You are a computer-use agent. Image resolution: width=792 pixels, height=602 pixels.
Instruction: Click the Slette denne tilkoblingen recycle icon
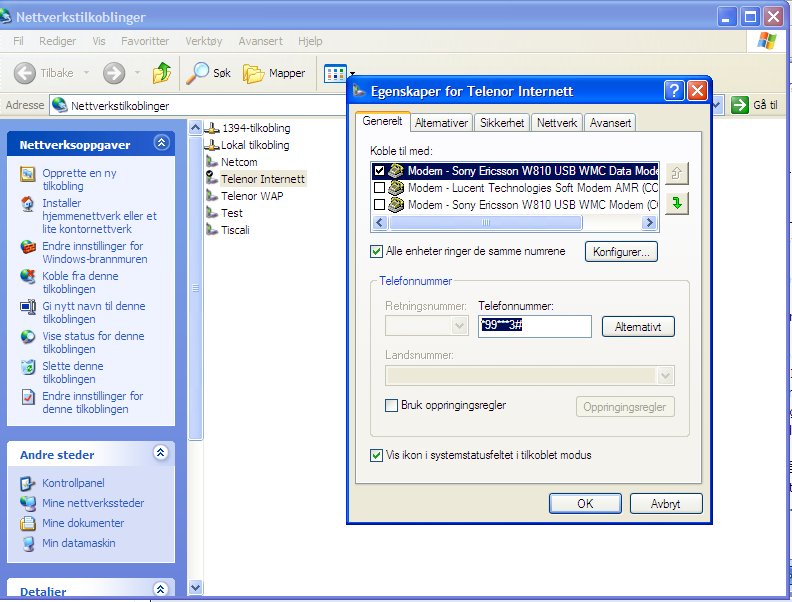(x=28, y=367)
